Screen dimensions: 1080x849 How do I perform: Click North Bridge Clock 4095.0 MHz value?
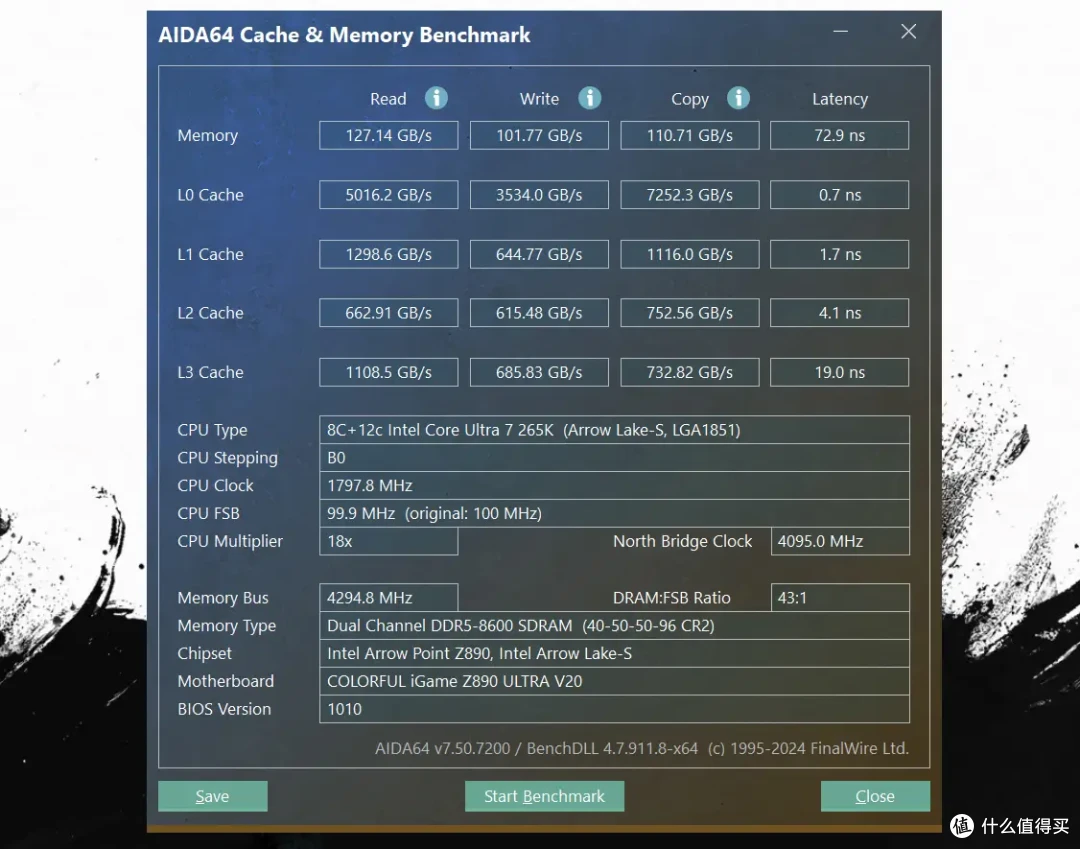(840, 541)
